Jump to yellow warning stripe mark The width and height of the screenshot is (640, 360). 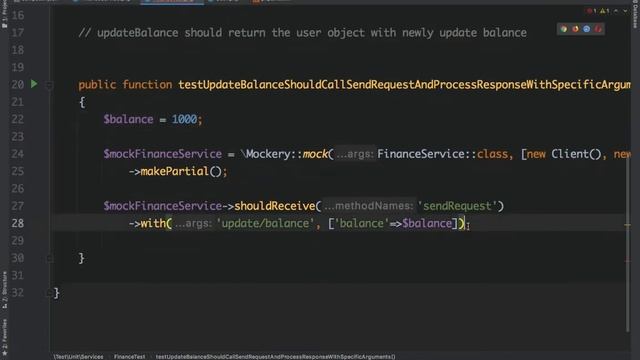628,225
